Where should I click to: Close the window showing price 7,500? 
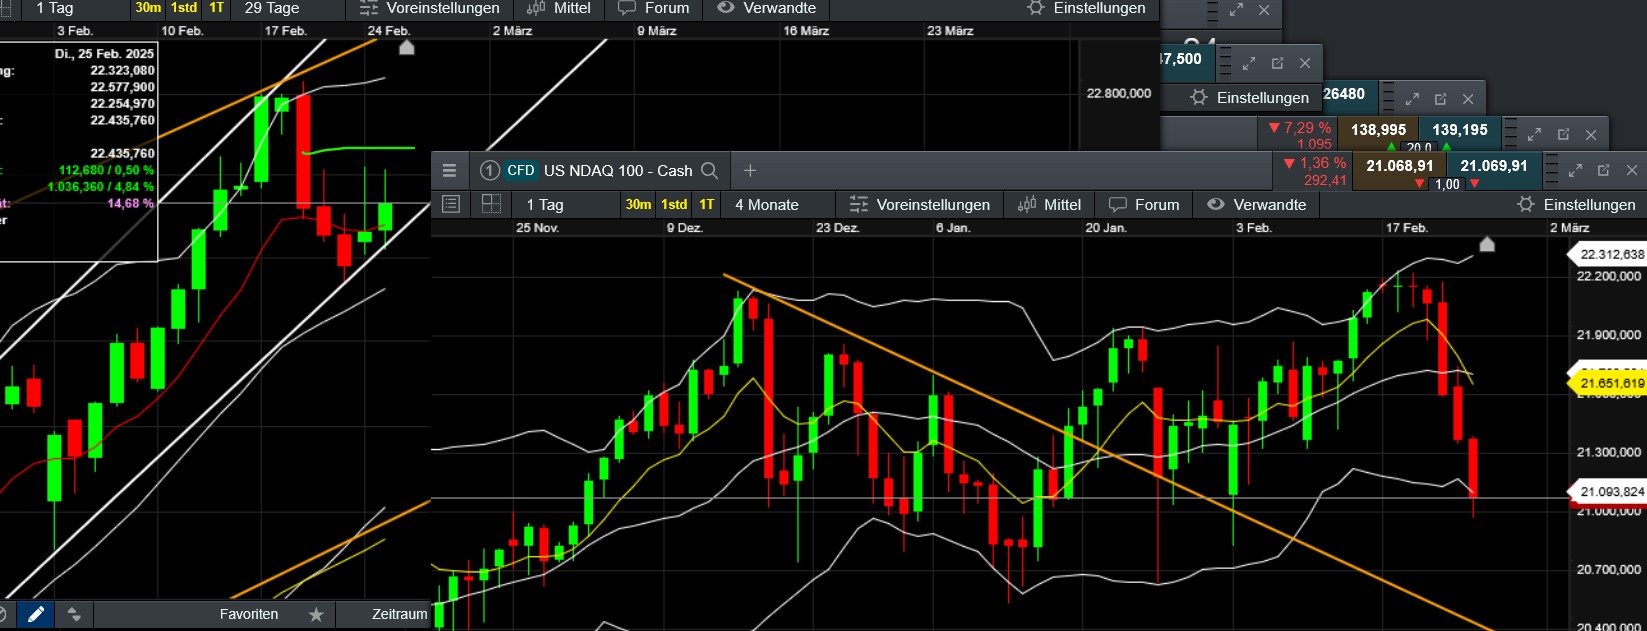click(1305, 63)
